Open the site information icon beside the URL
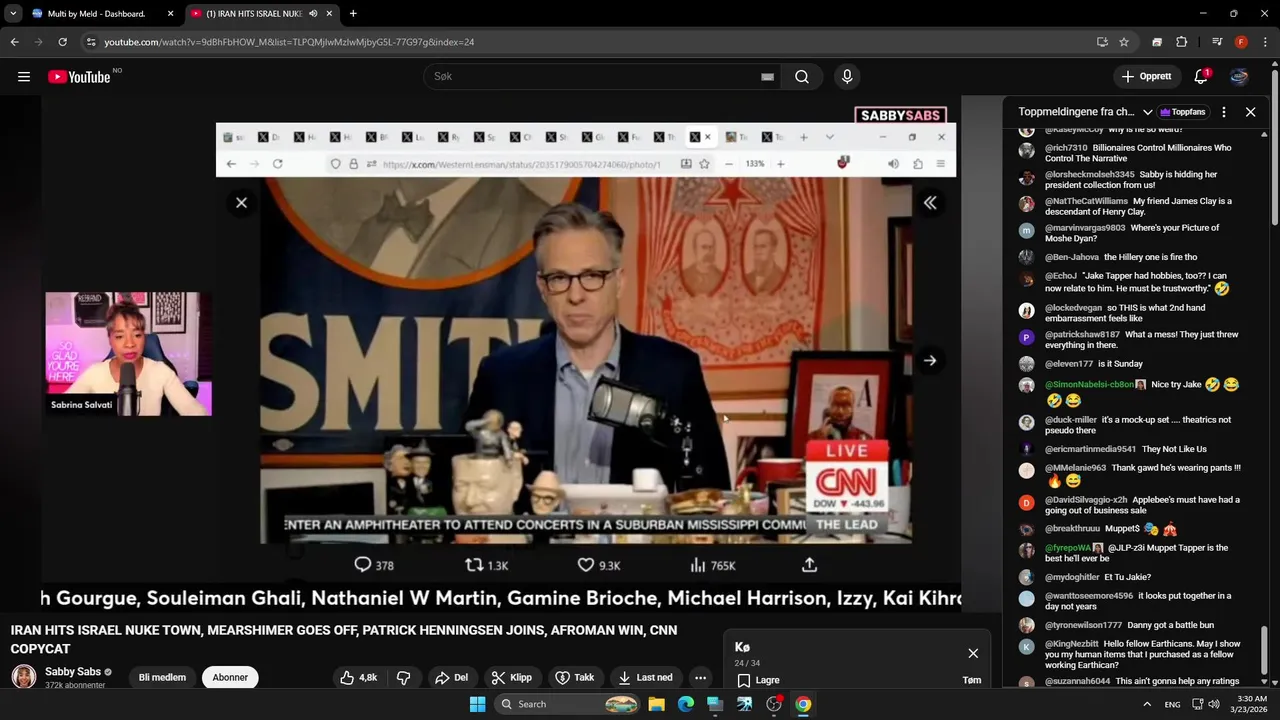 91,42
